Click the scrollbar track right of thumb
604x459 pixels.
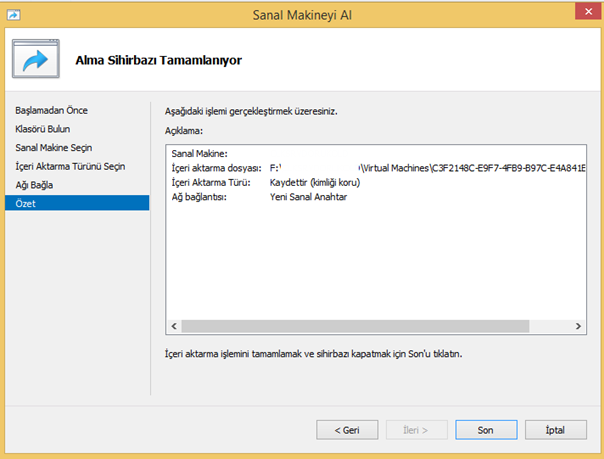point(550,326)
